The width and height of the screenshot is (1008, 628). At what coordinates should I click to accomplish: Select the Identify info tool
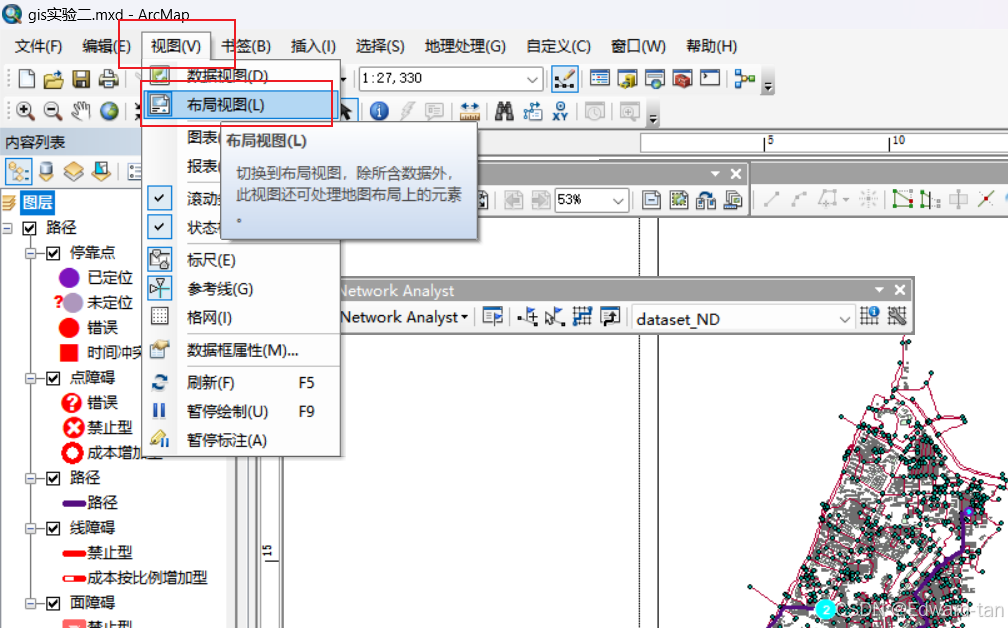pos(379,111)
